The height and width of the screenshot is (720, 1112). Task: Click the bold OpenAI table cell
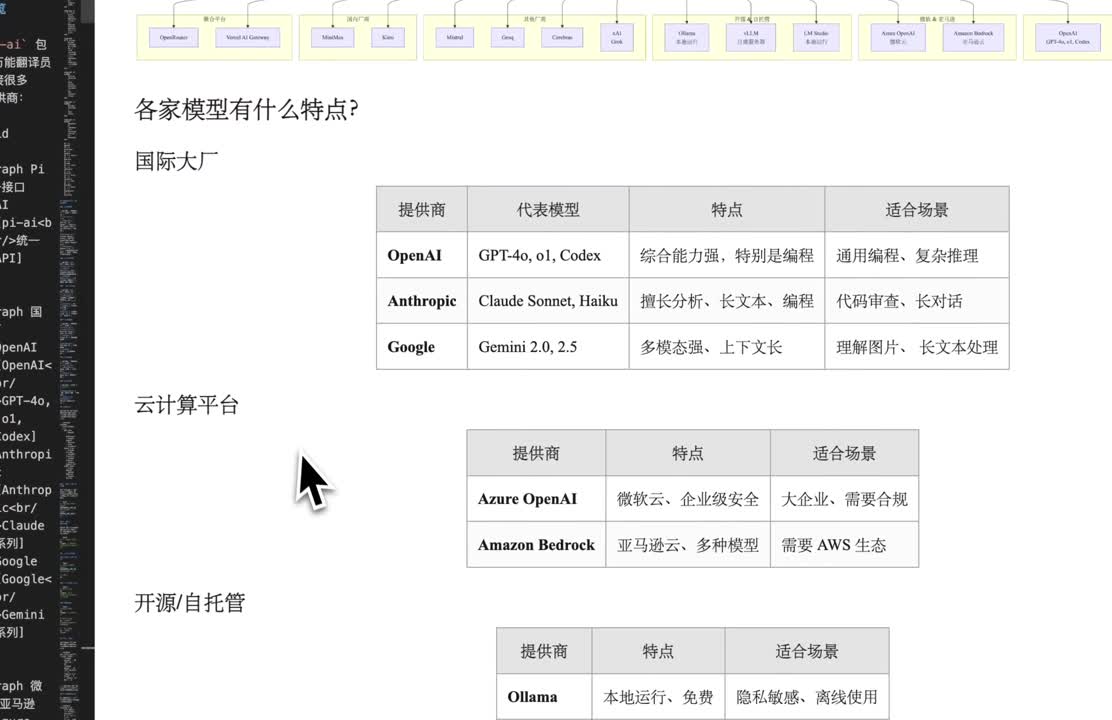(x=422, y=255)
